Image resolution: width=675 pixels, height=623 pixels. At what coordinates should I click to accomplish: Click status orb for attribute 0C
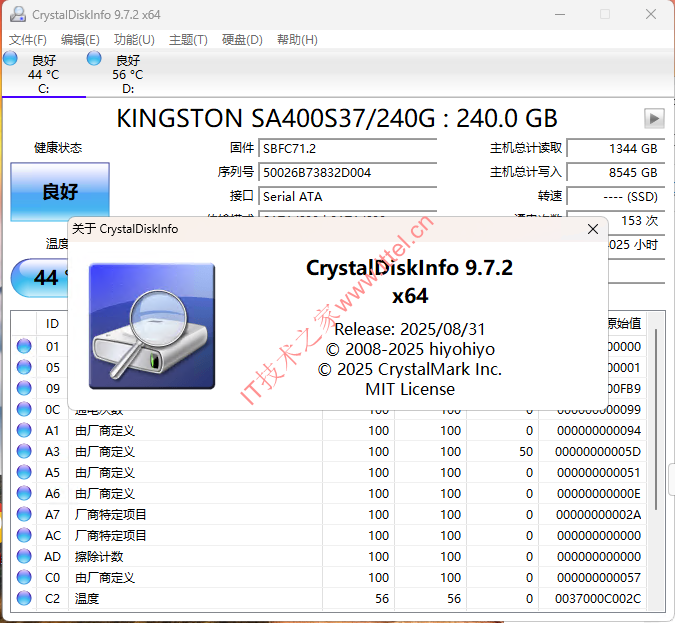pos(24,409)
